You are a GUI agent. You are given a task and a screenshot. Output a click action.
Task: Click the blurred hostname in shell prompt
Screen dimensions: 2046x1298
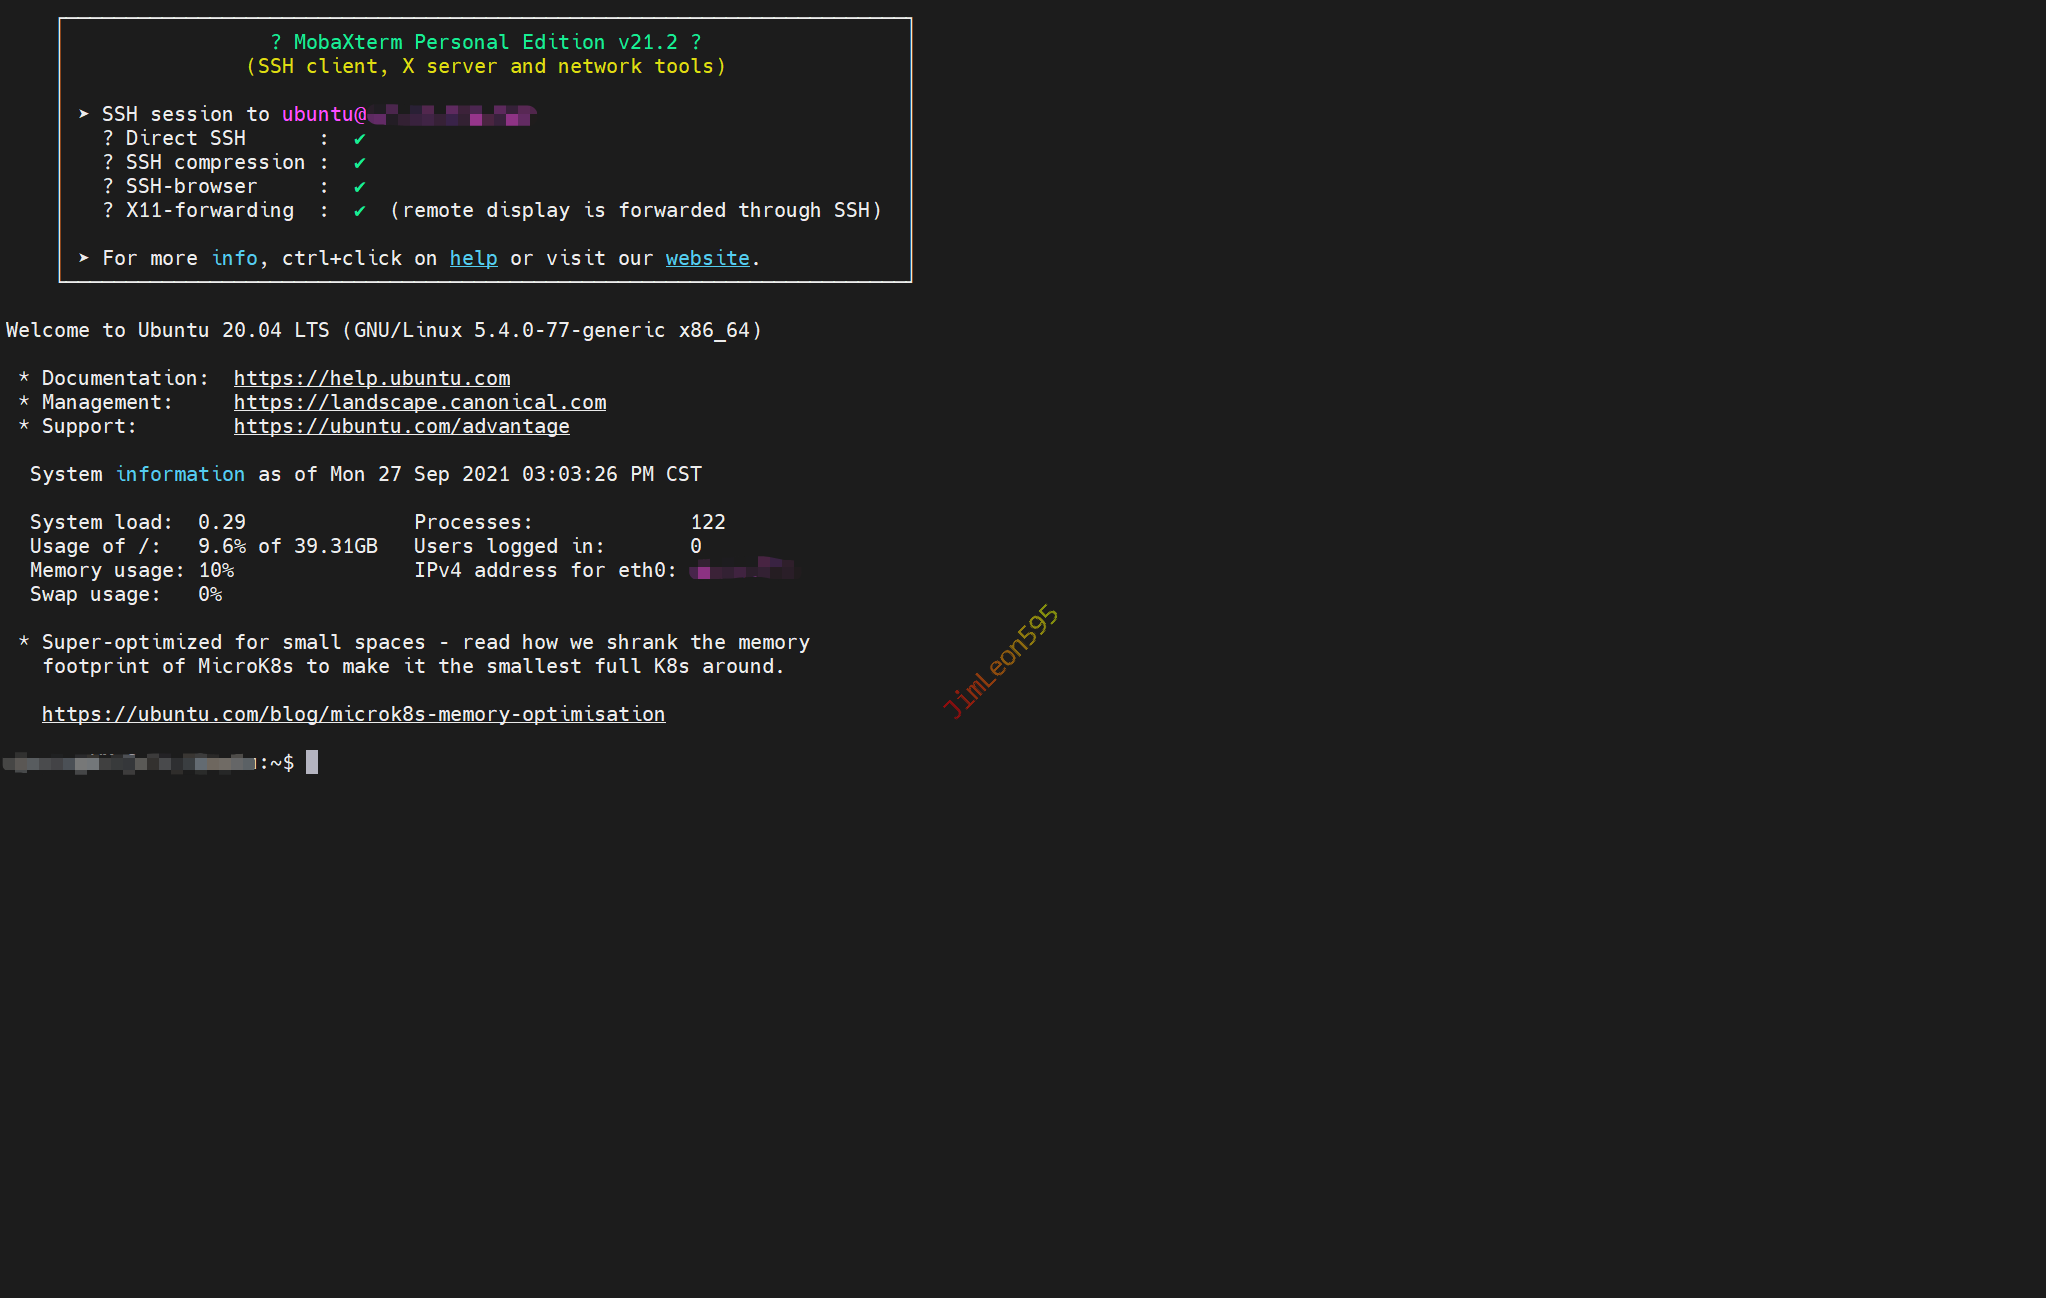pyautogui.click(x=130, y=763)
